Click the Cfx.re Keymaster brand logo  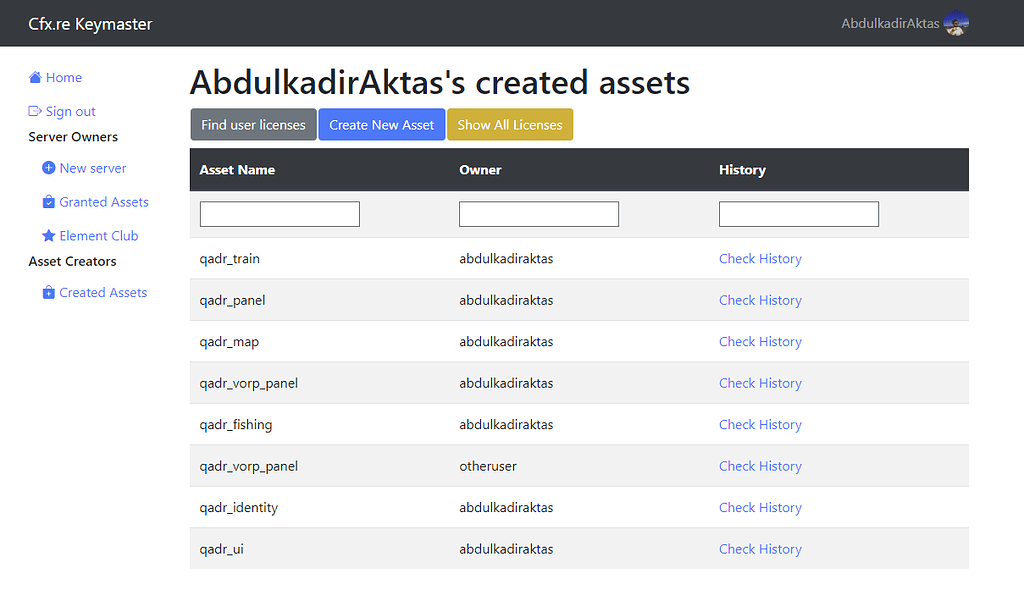(x=90, y=23)
